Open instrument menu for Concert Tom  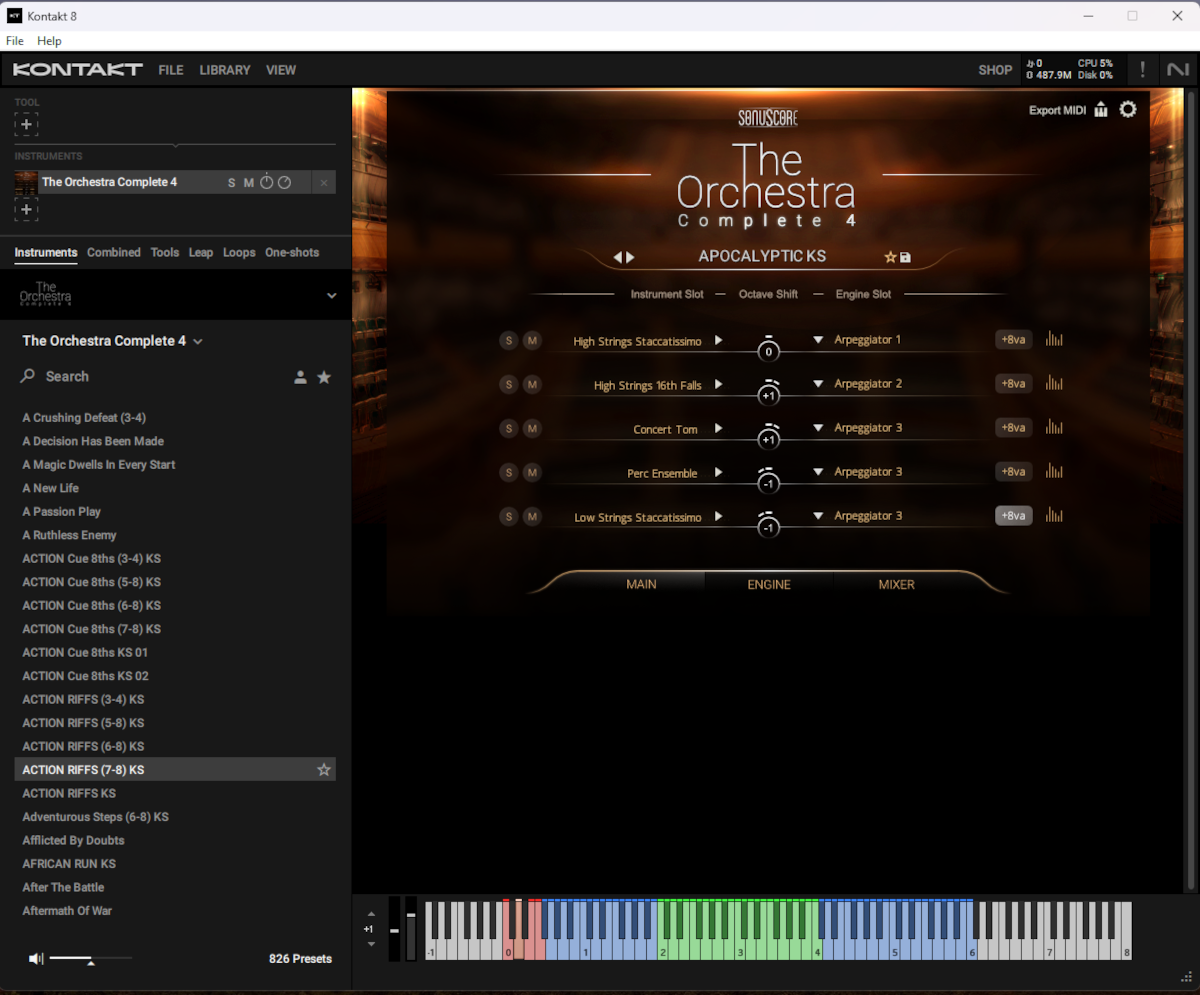point(718,429)
